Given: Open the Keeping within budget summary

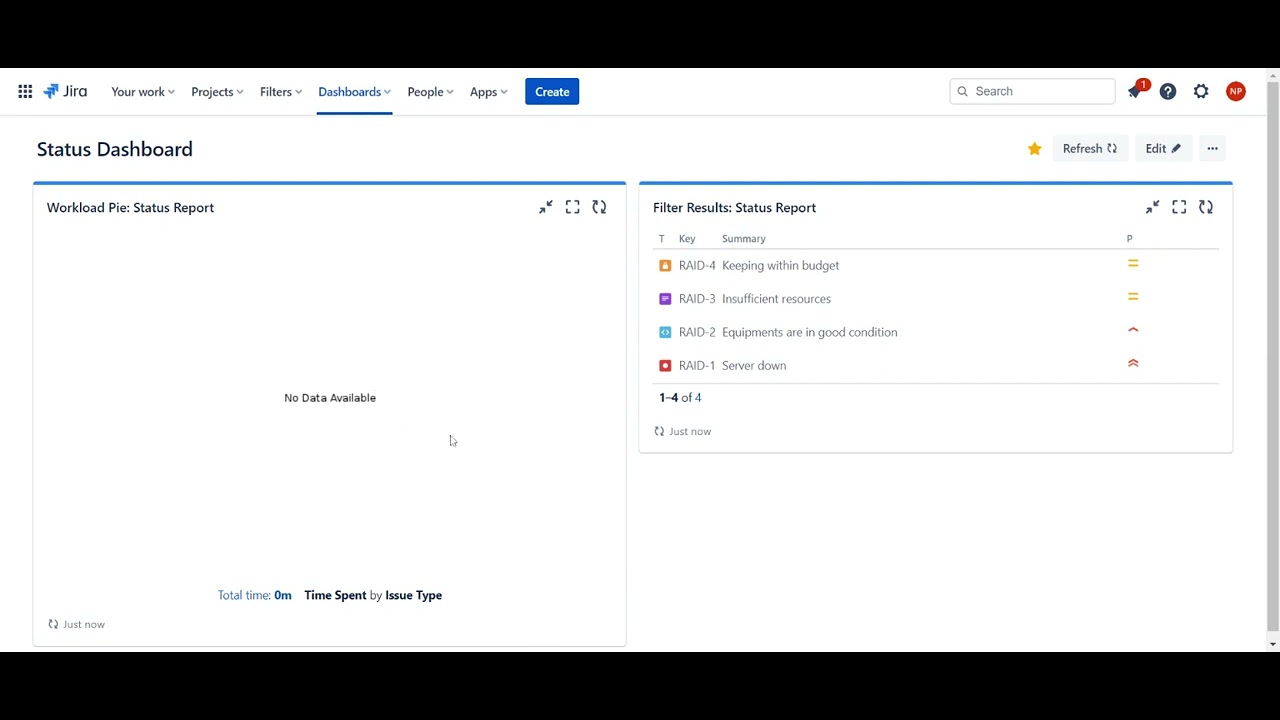Looking at the screenshot, I should pos(780,266).
